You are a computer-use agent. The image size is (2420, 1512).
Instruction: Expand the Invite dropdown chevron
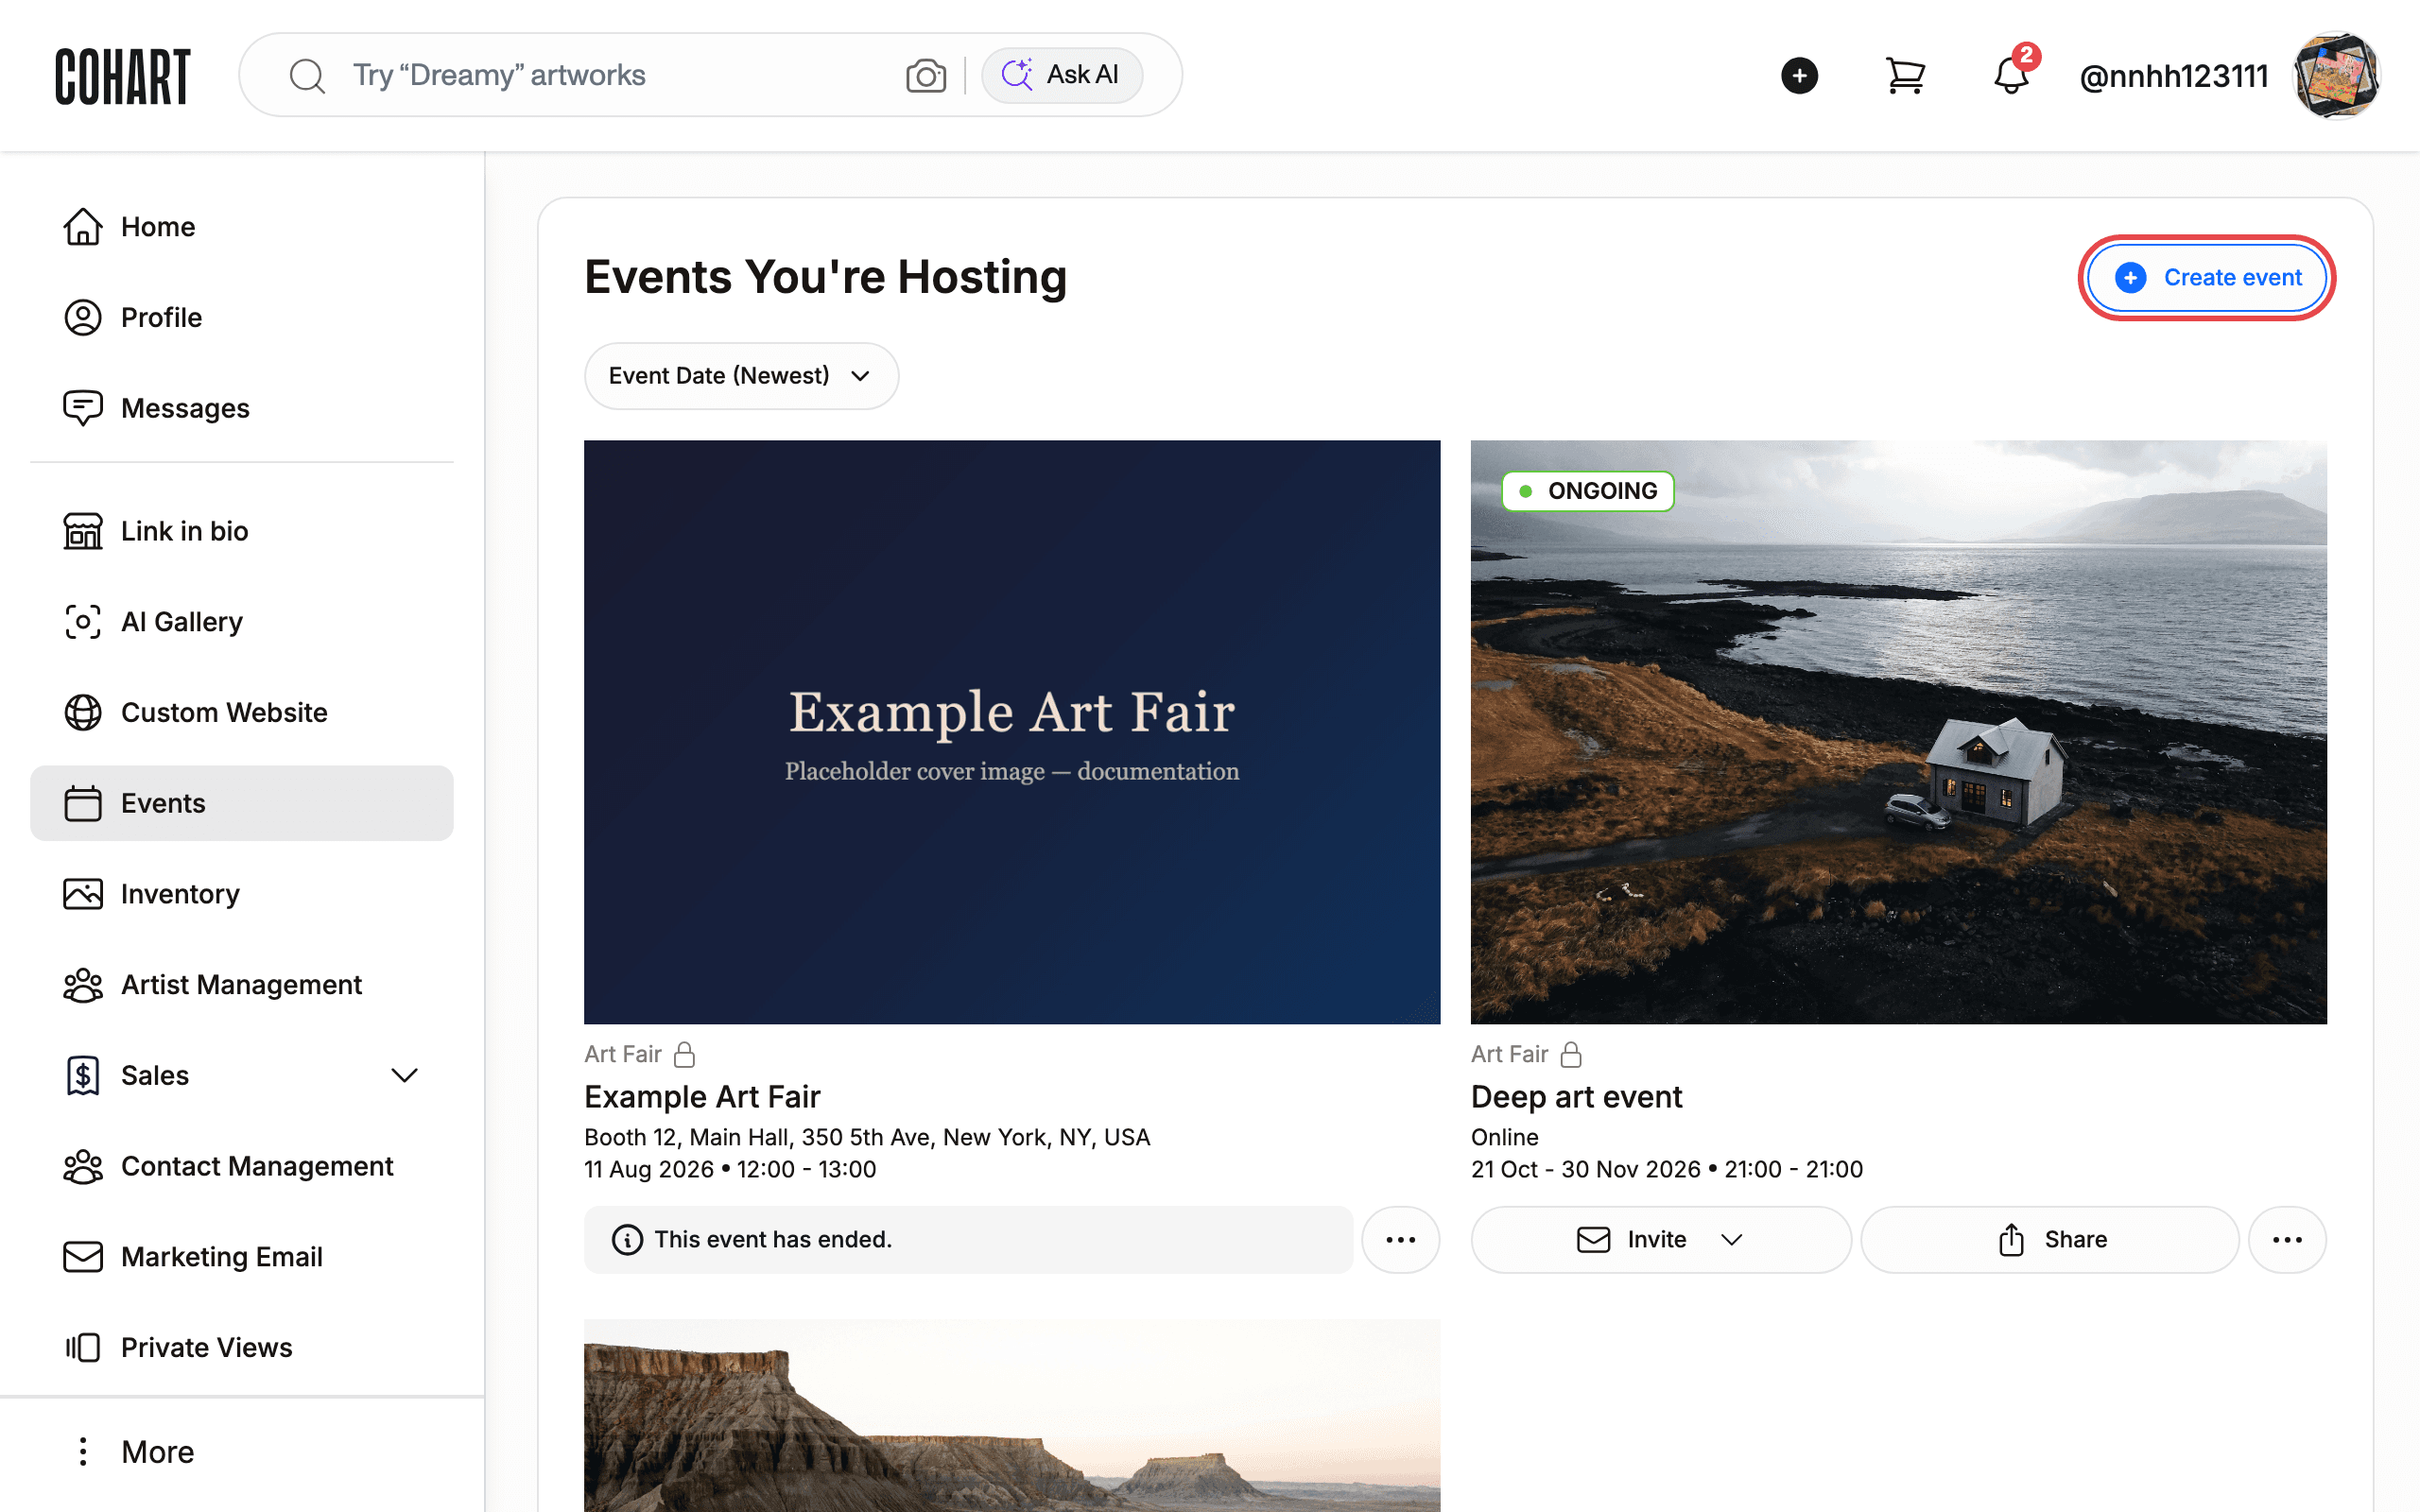click(1732, 1240)
